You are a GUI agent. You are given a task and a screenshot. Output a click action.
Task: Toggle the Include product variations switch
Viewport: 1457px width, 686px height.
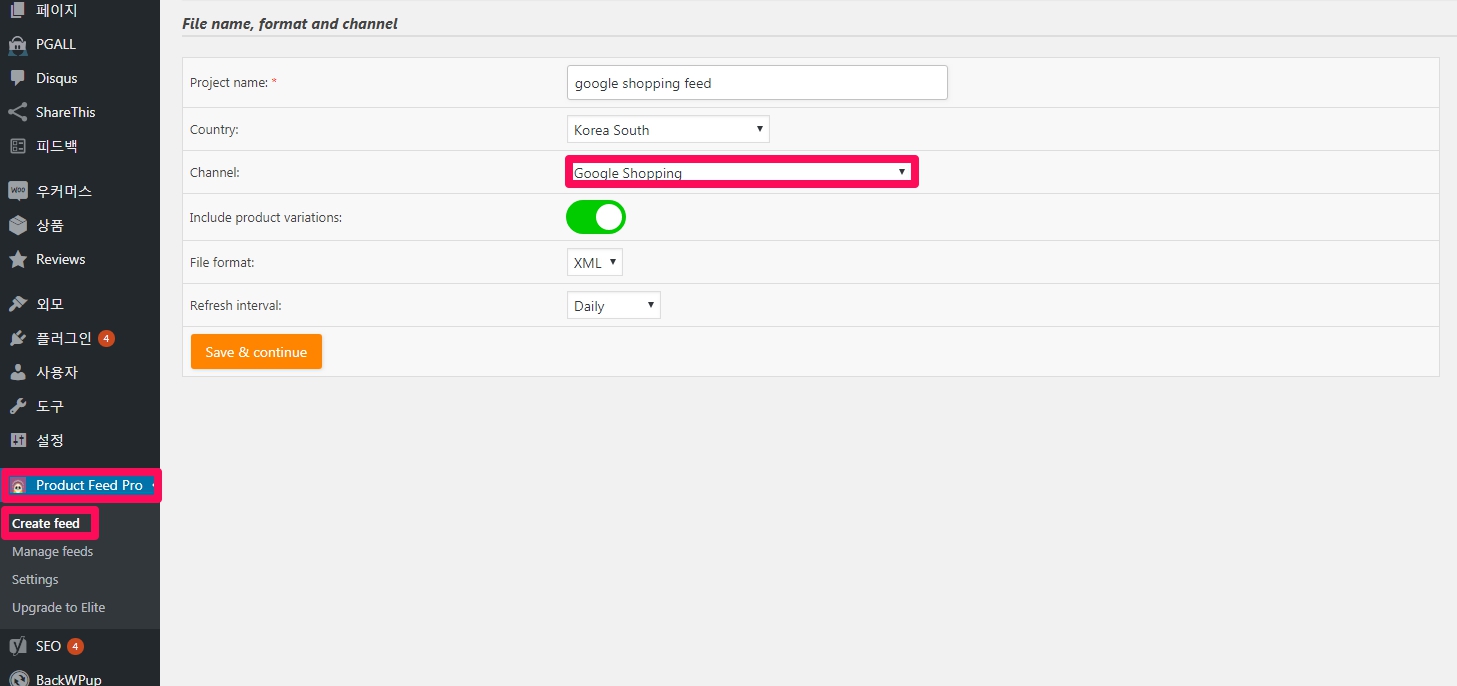pos(596,217)
